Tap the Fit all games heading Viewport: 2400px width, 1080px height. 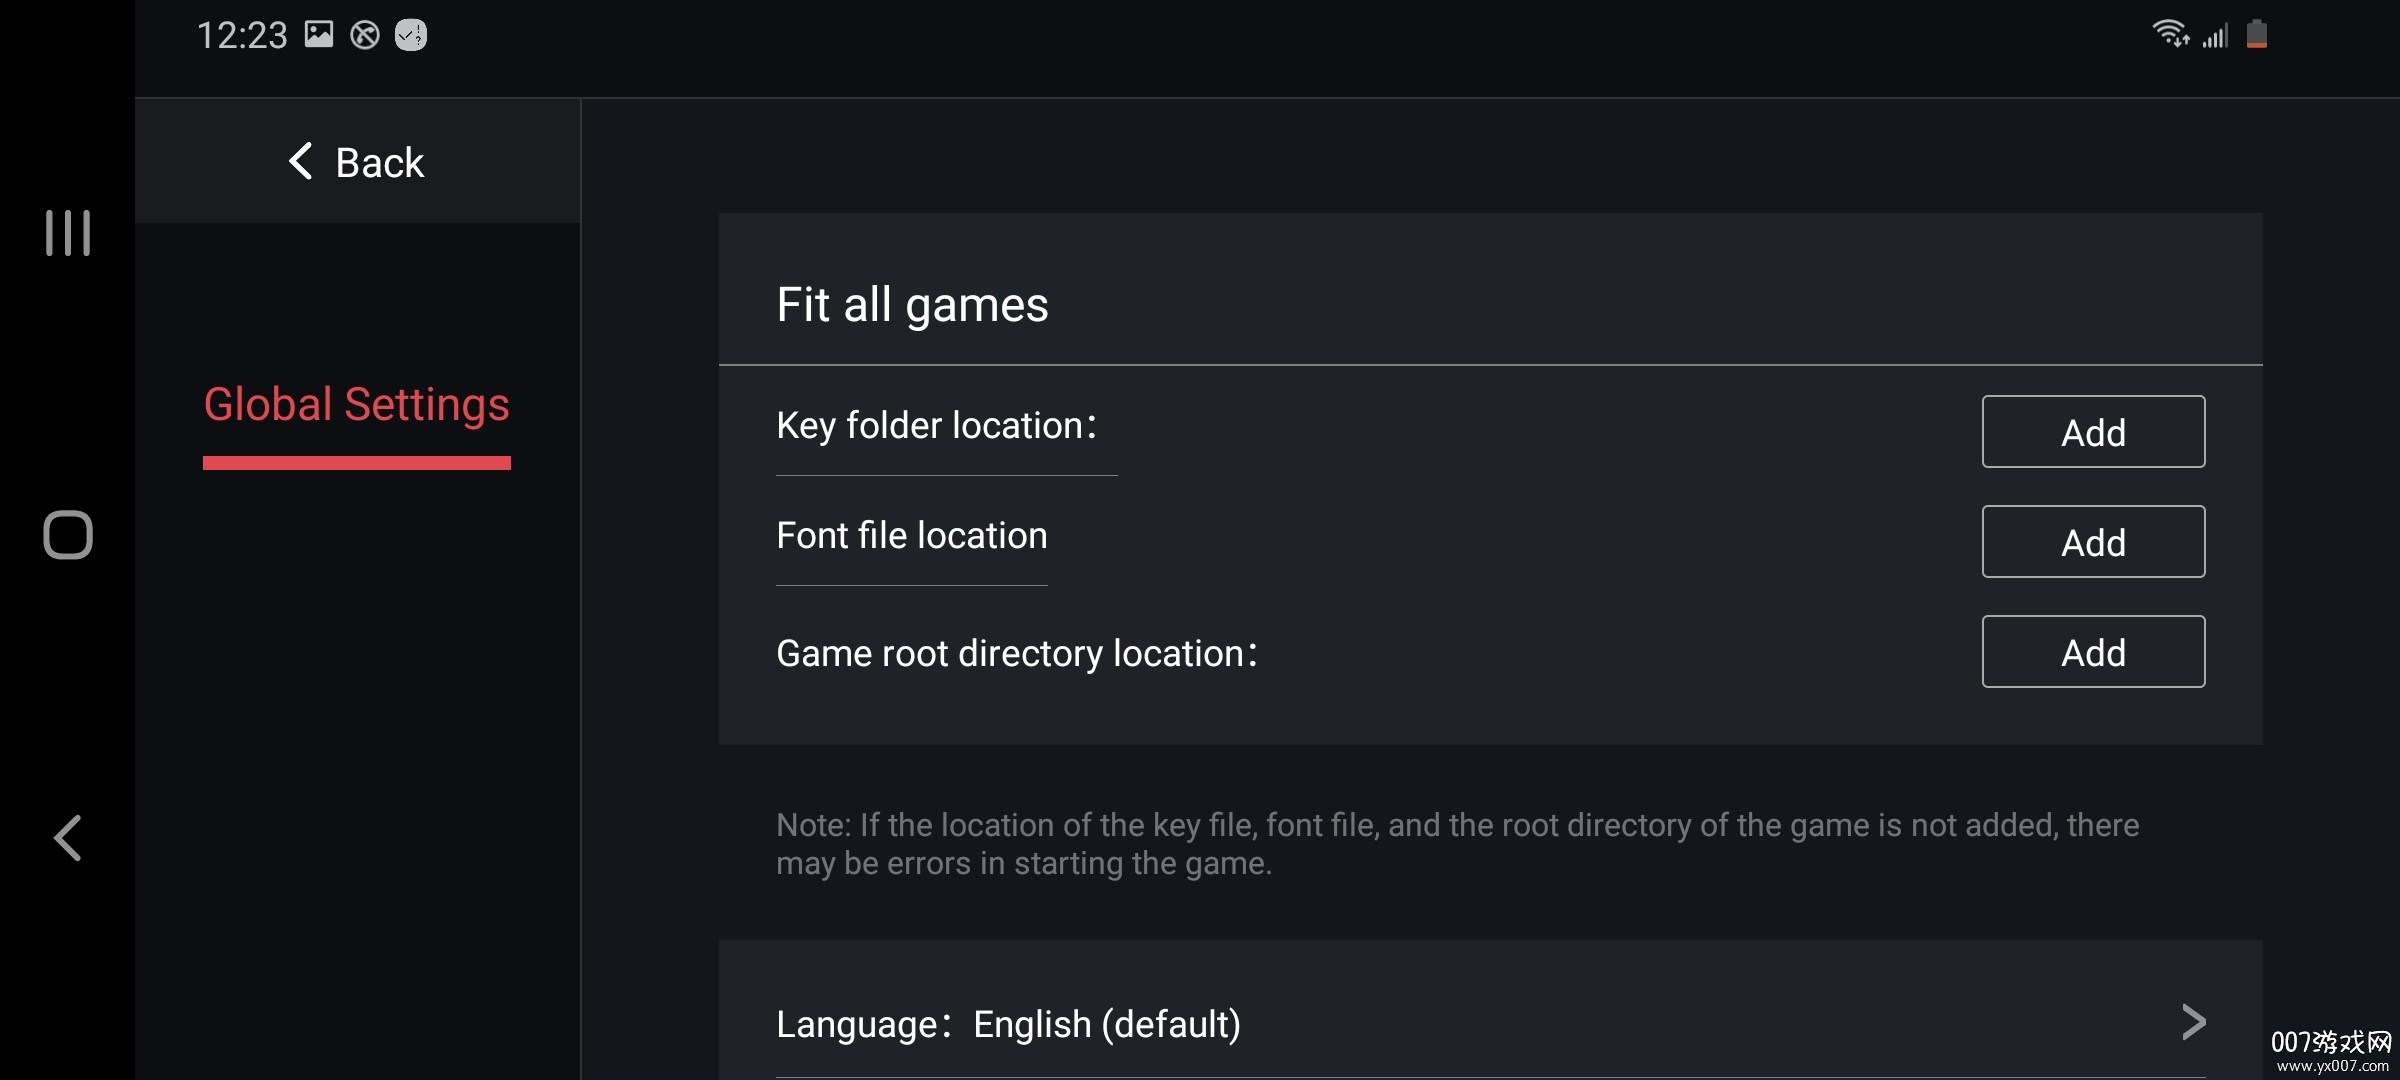(912, 305)
